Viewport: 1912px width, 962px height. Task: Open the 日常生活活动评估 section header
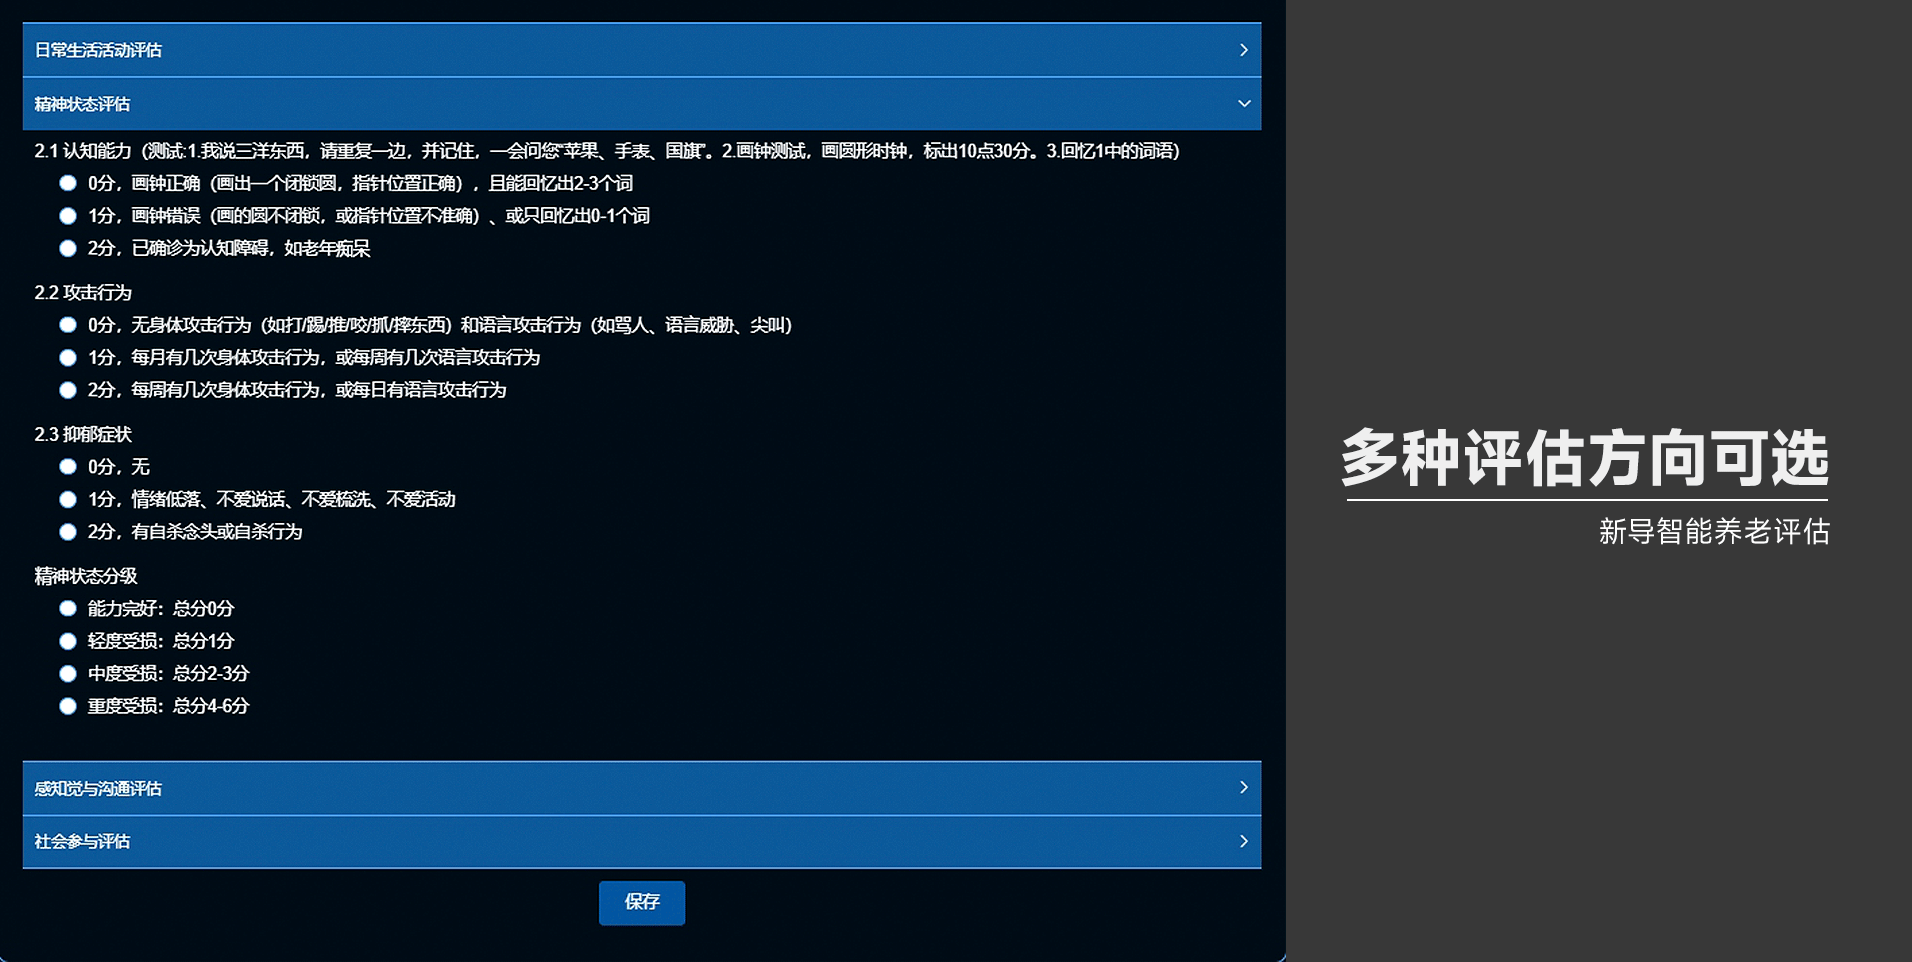pos(642,50)
